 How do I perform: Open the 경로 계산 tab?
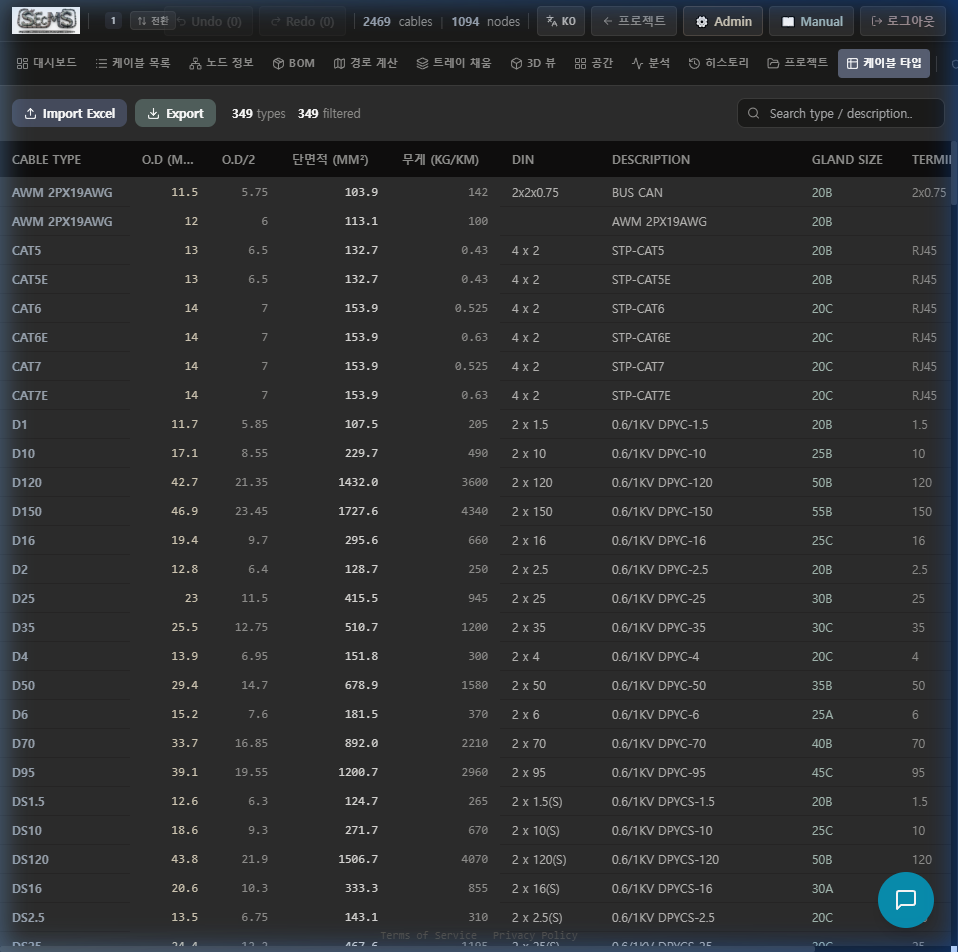tap(365, 63)
